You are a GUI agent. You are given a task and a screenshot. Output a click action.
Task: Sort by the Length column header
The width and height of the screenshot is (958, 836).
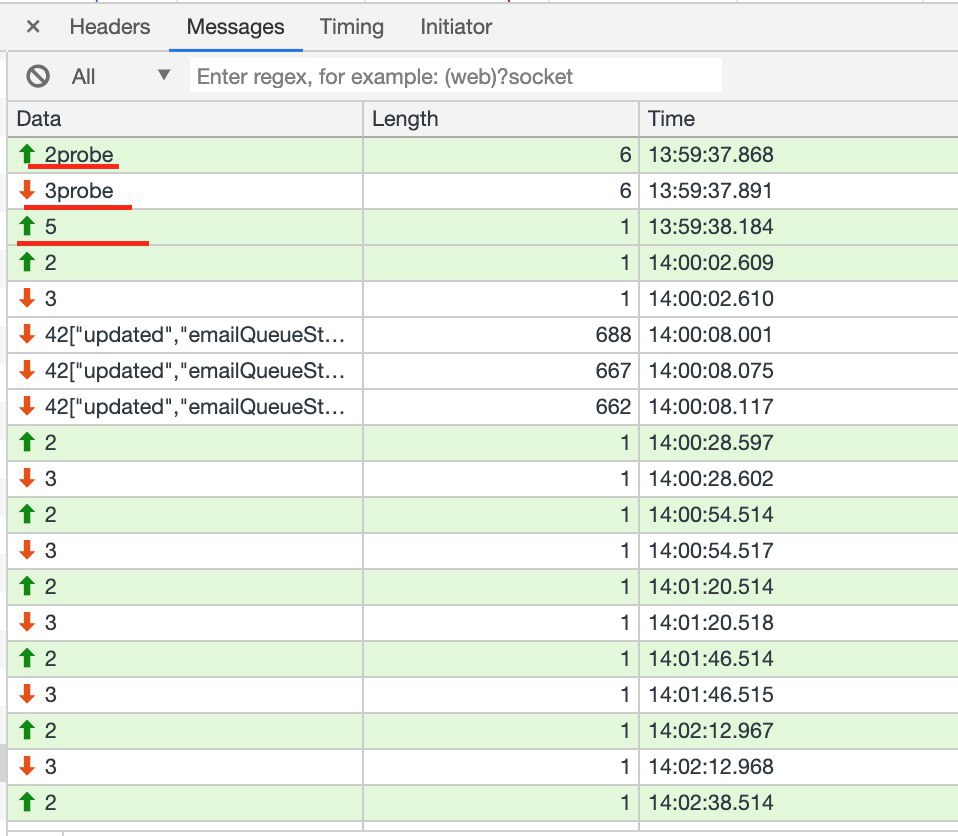coord(501,119)
